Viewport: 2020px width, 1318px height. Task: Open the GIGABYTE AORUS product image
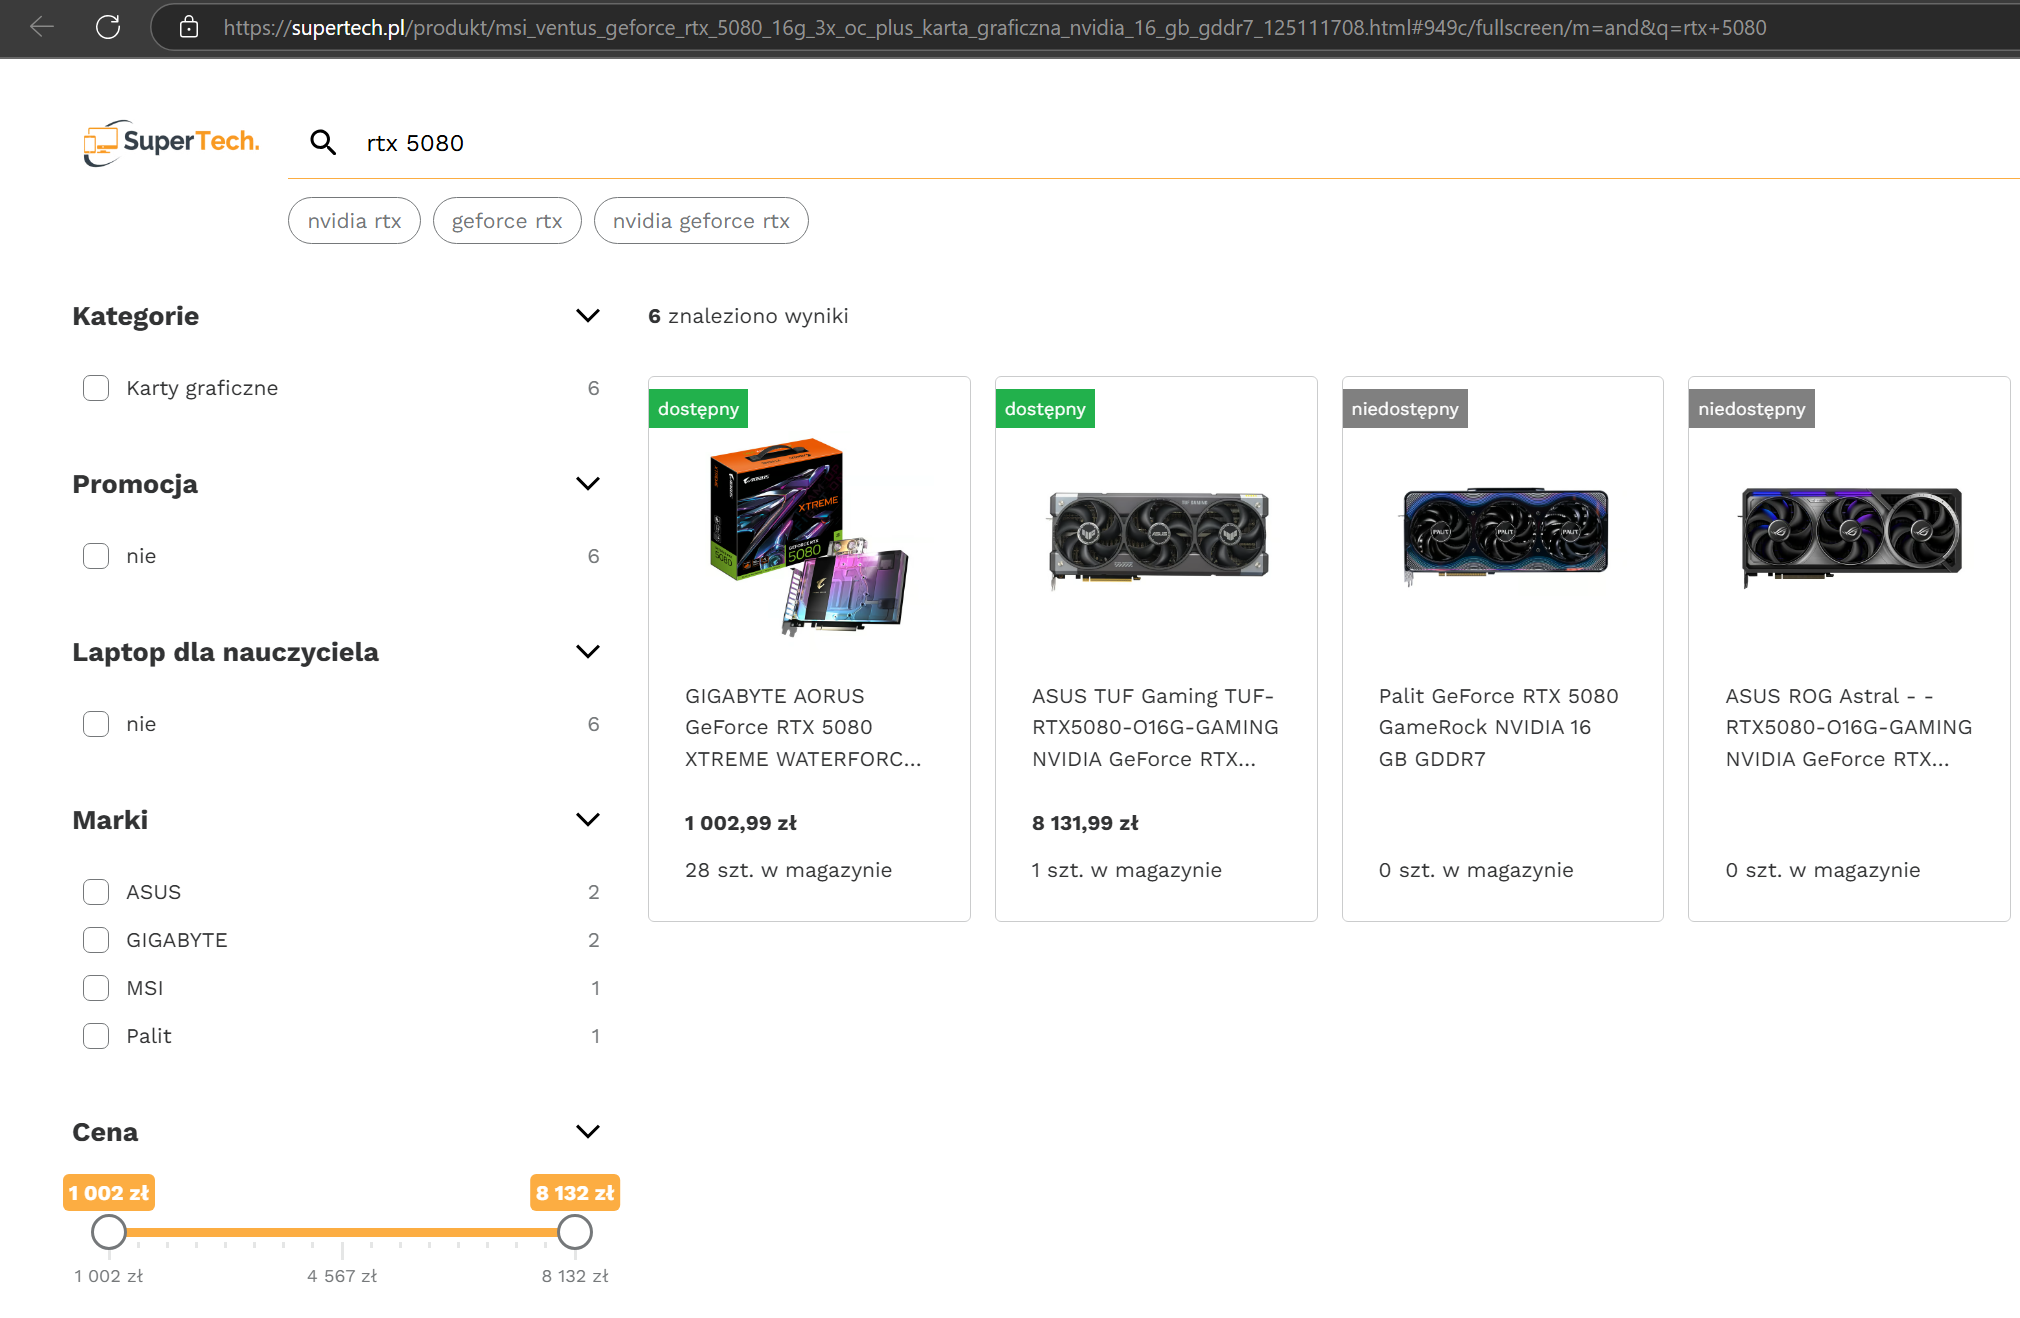(x=809, y=537)
